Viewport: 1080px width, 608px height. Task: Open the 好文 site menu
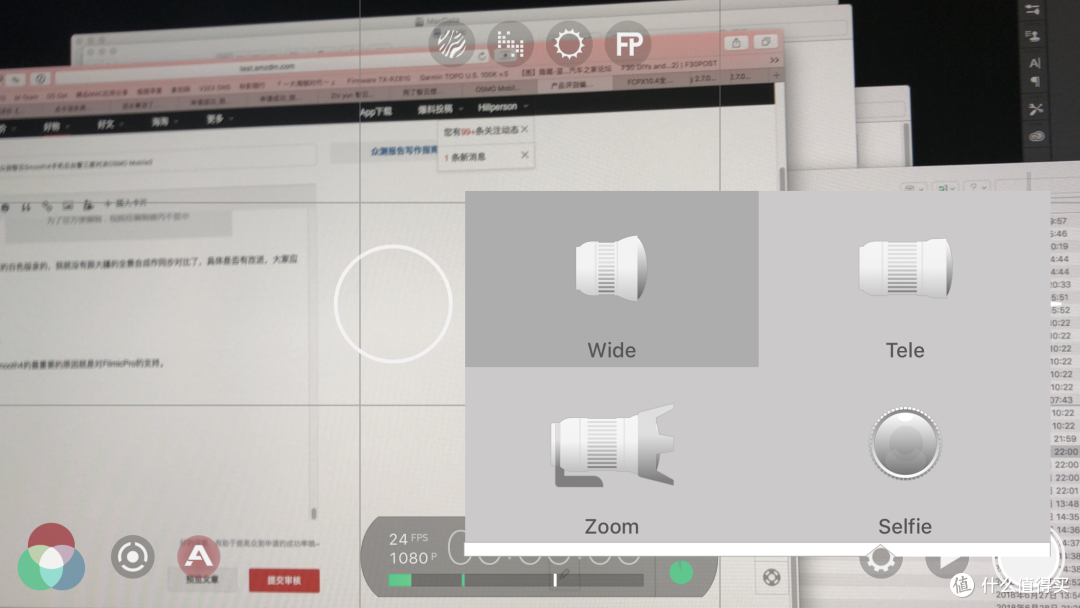point(110,124)
